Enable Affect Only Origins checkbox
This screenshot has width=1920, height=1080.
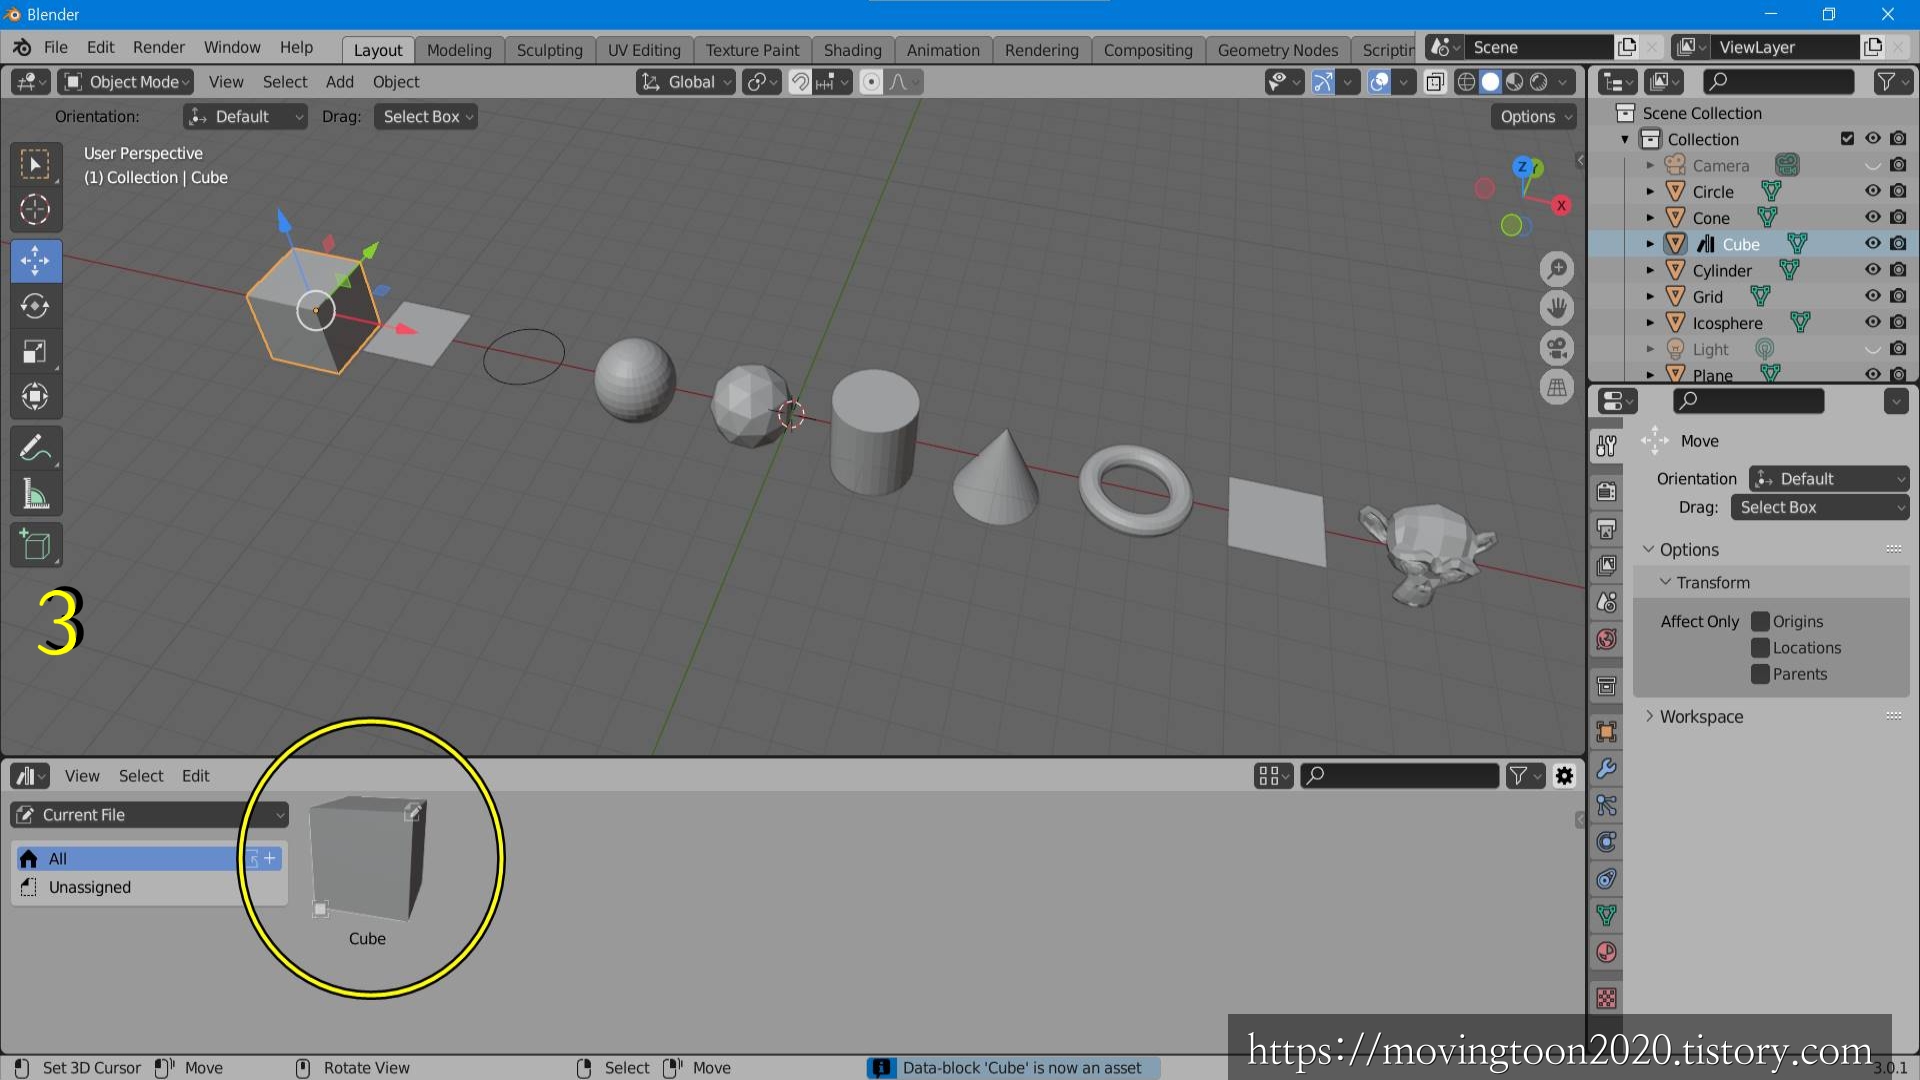[1760, 621]
